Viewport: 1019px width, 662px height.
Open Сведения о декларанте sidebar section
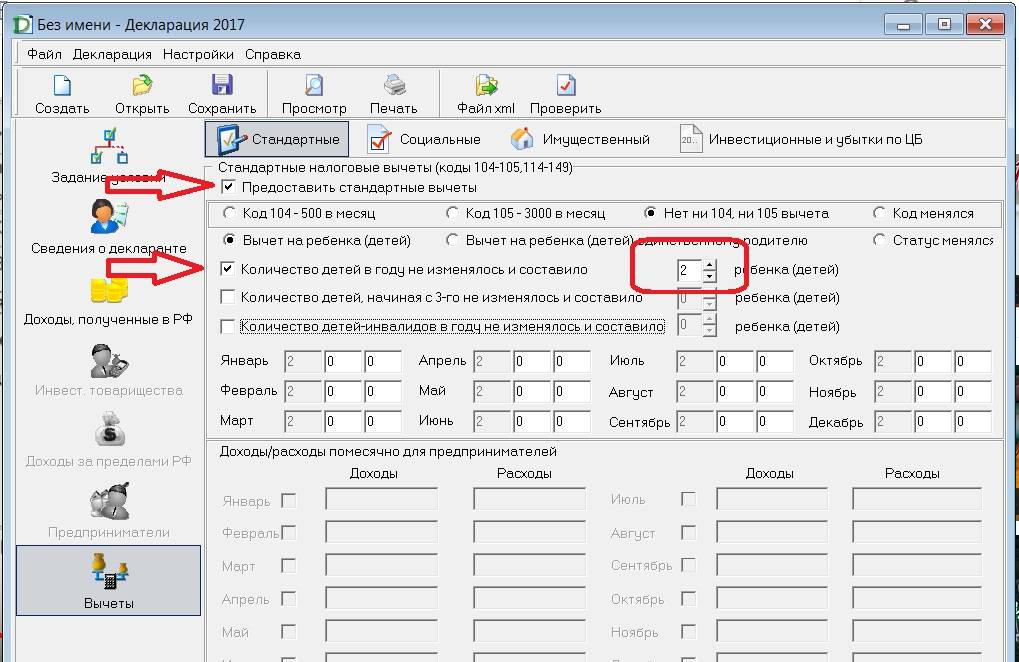pyautogui.click(x=107, y=225)
